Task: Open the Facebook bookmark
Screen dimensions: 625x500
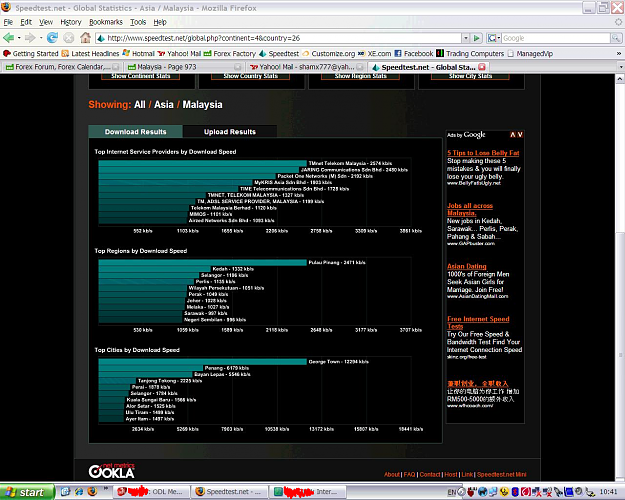Action: (x=413, y=53)
